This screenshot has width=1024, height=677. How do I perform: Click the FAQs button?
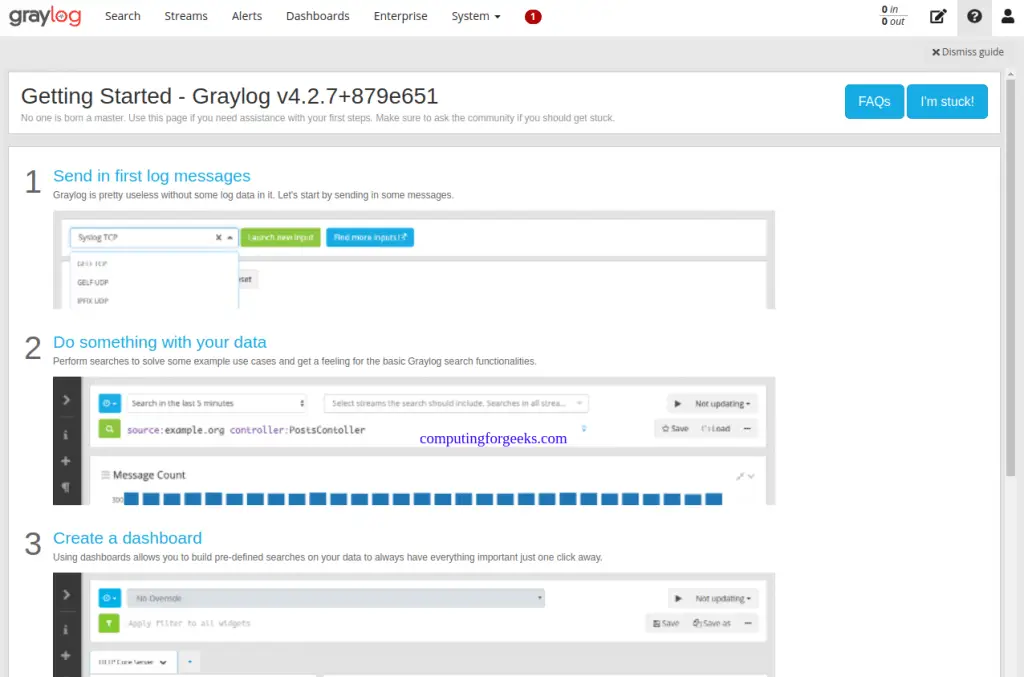point(874,101)
